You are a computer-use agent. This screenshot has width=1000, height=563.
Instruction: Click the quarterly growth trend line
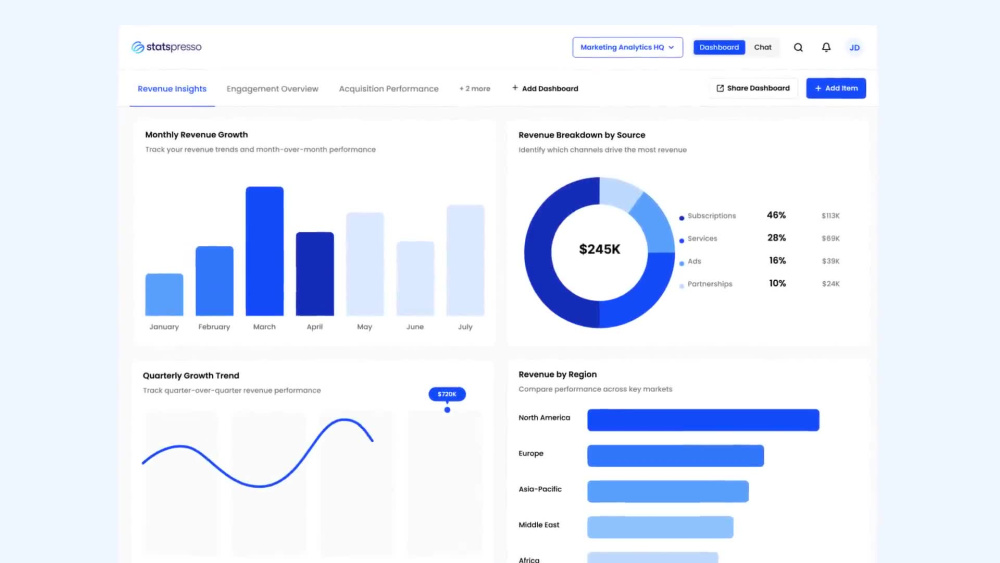(x=258, y=452)
